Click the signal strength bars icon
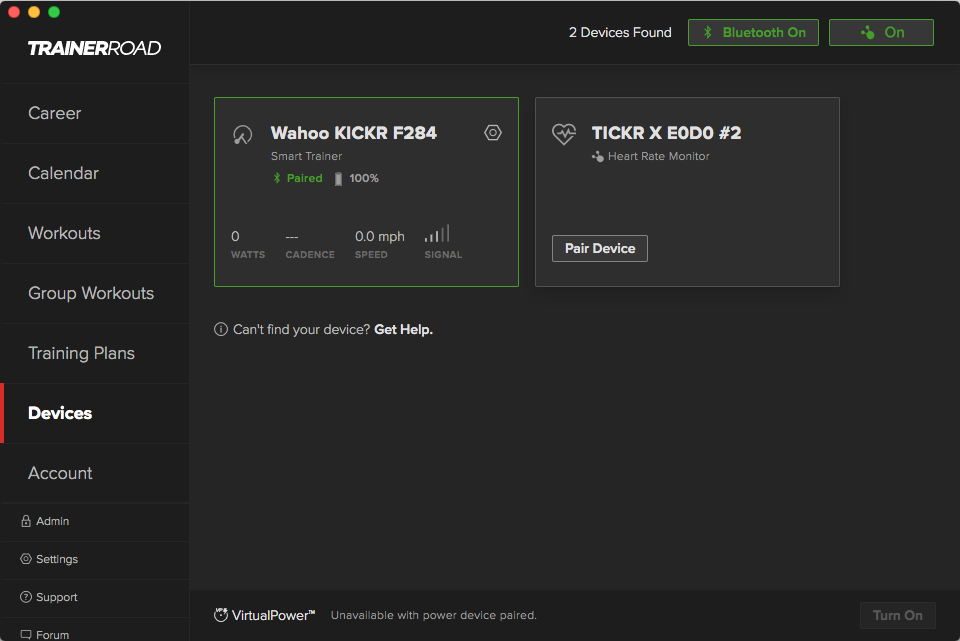The height and width of the screenshot is (641, 960). coord(437,233)
